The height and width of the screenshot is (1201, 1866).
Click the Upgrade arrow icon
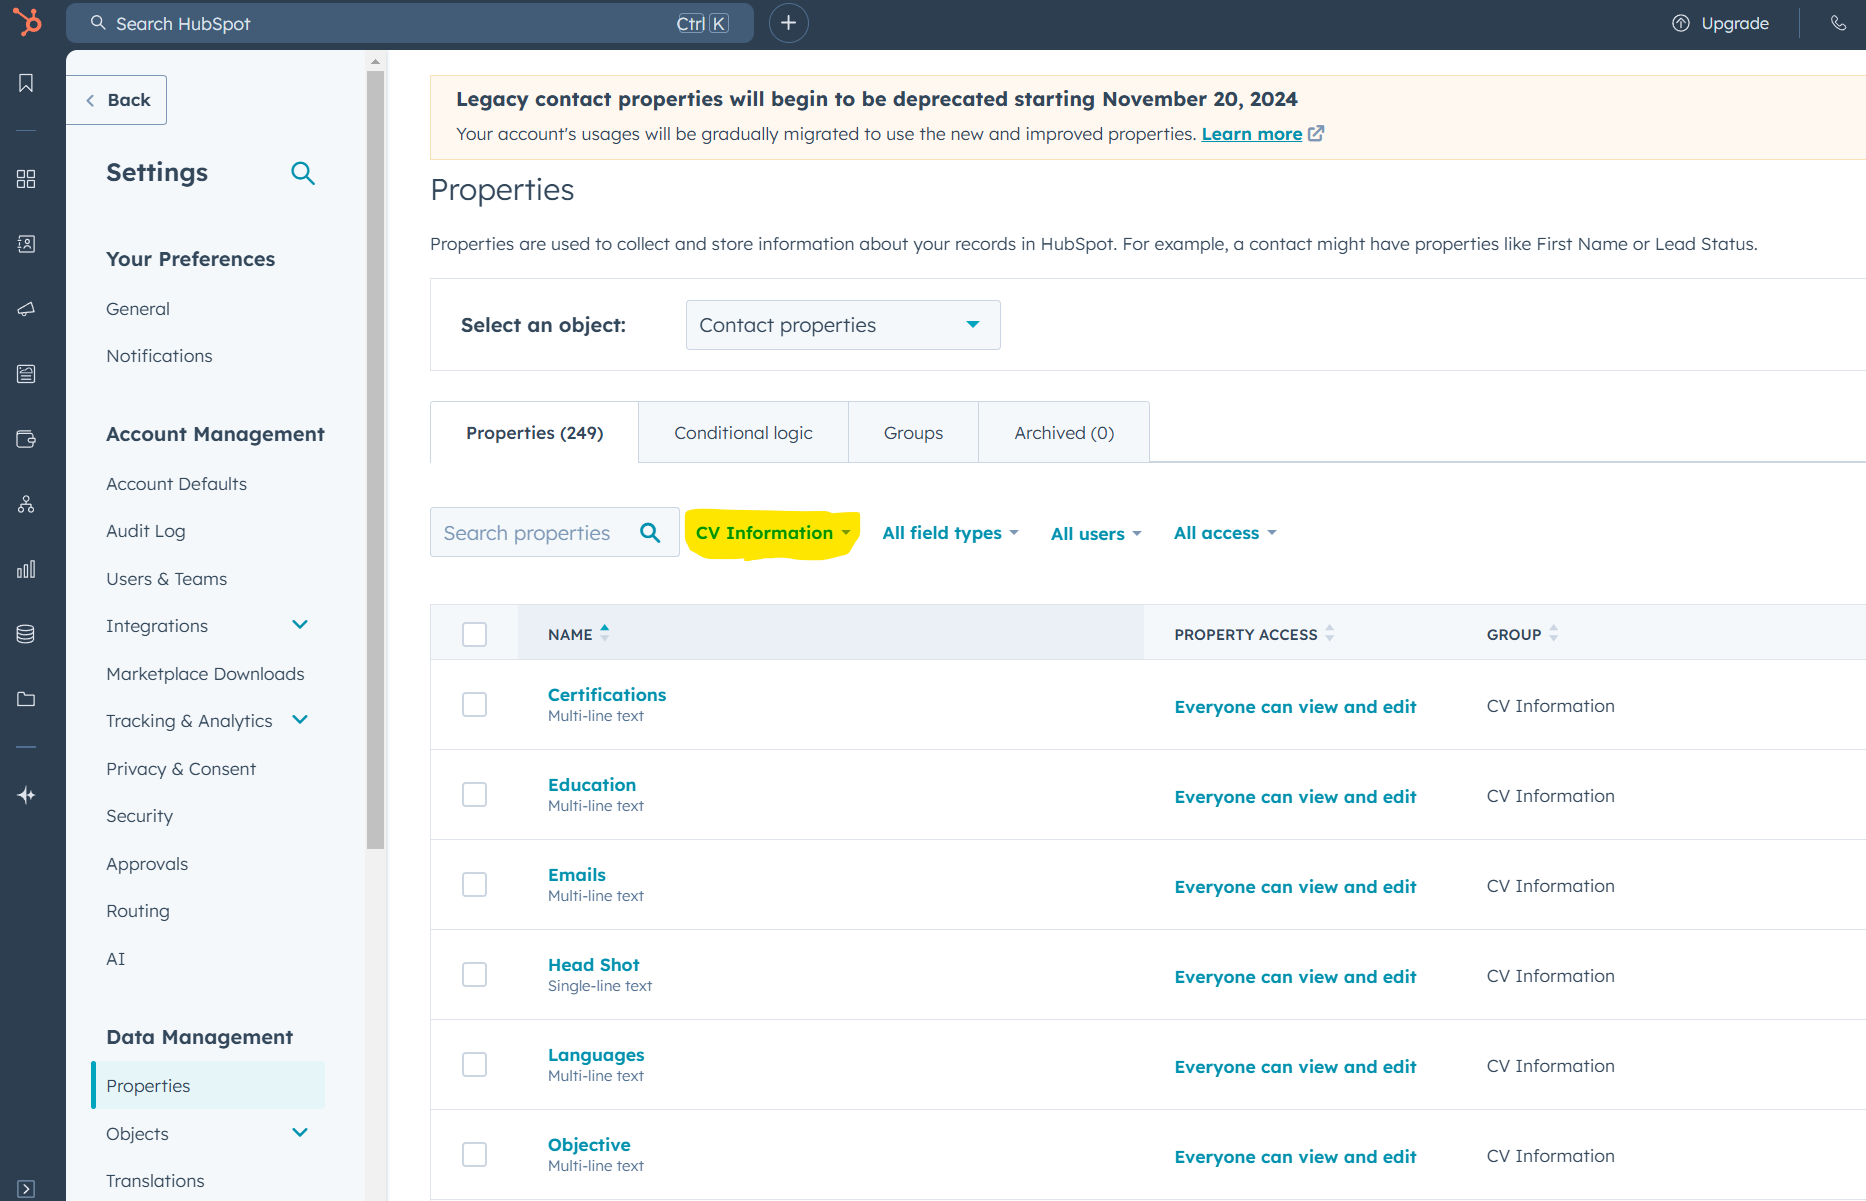[x=1681, y=23]
